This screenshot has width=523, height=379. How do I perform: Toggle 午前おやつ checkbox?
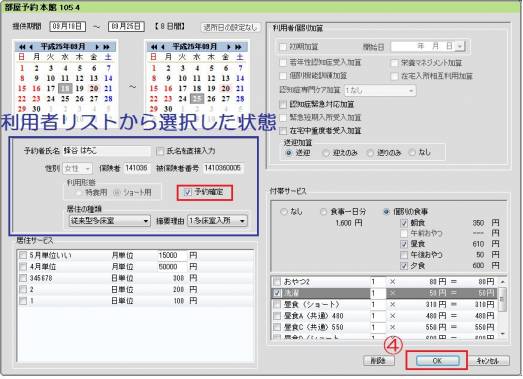point(404,233)
